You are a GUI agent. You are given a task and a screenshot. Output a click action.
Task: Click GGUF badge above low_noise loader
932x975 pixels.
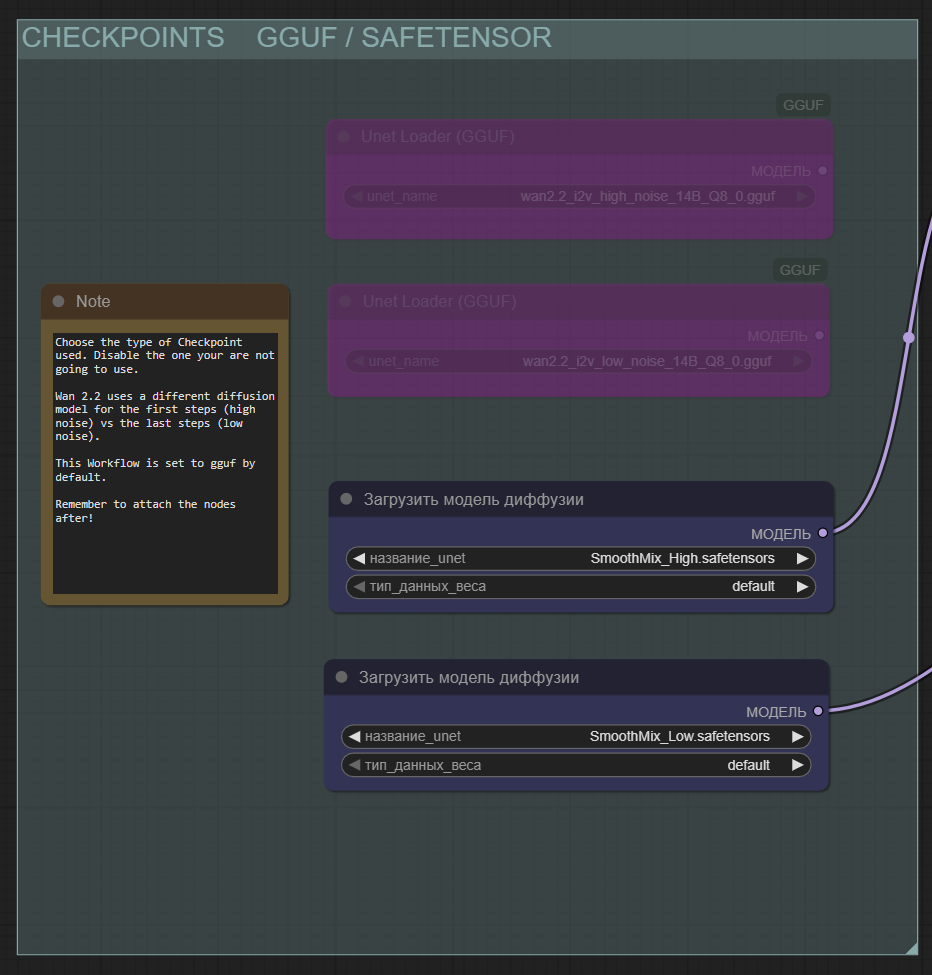pyautogui.click(x=800, y=270)
